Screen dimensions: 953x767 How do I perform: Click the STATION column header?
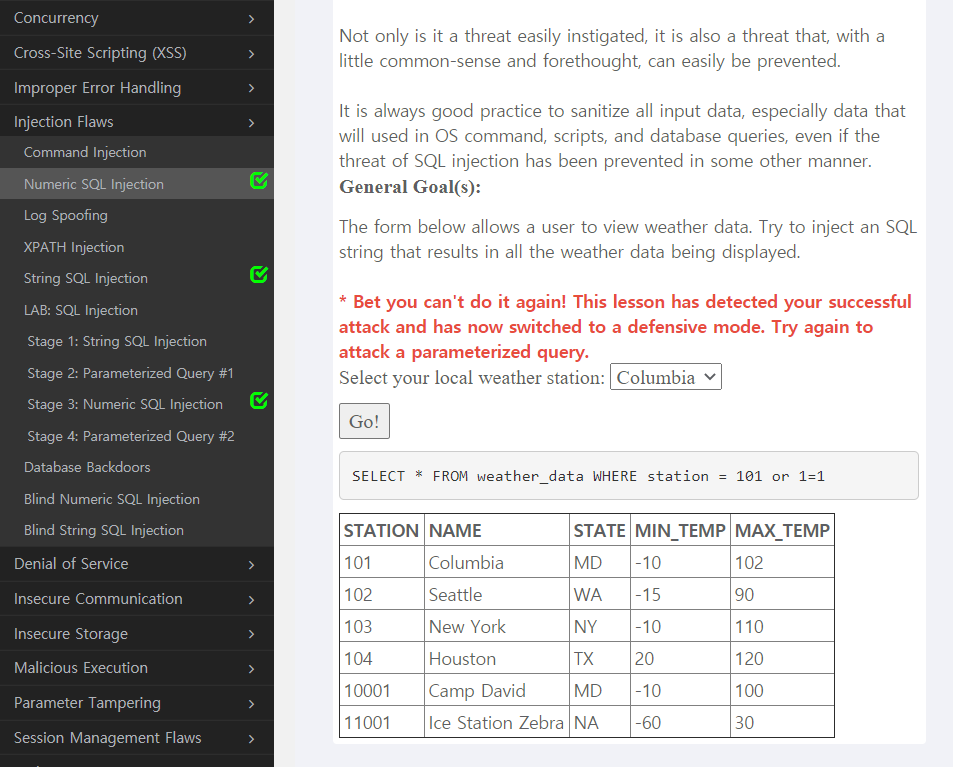tap(382, 530)
